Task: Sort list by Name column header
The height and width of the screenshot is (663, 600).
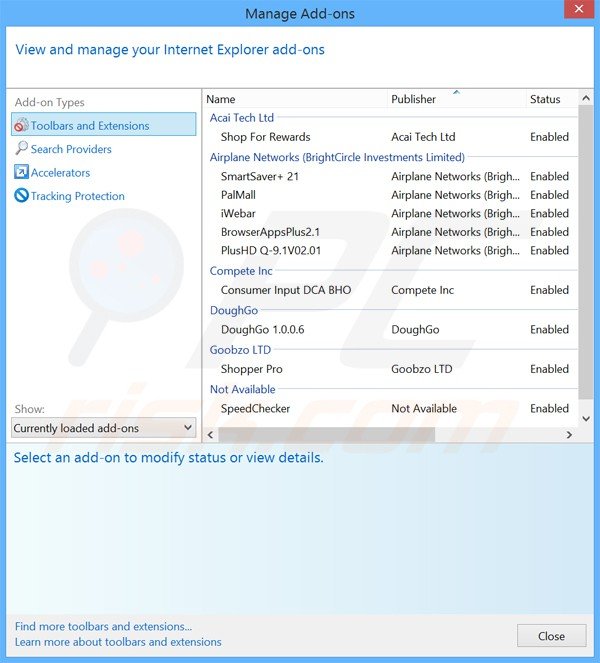Action: 295,99
